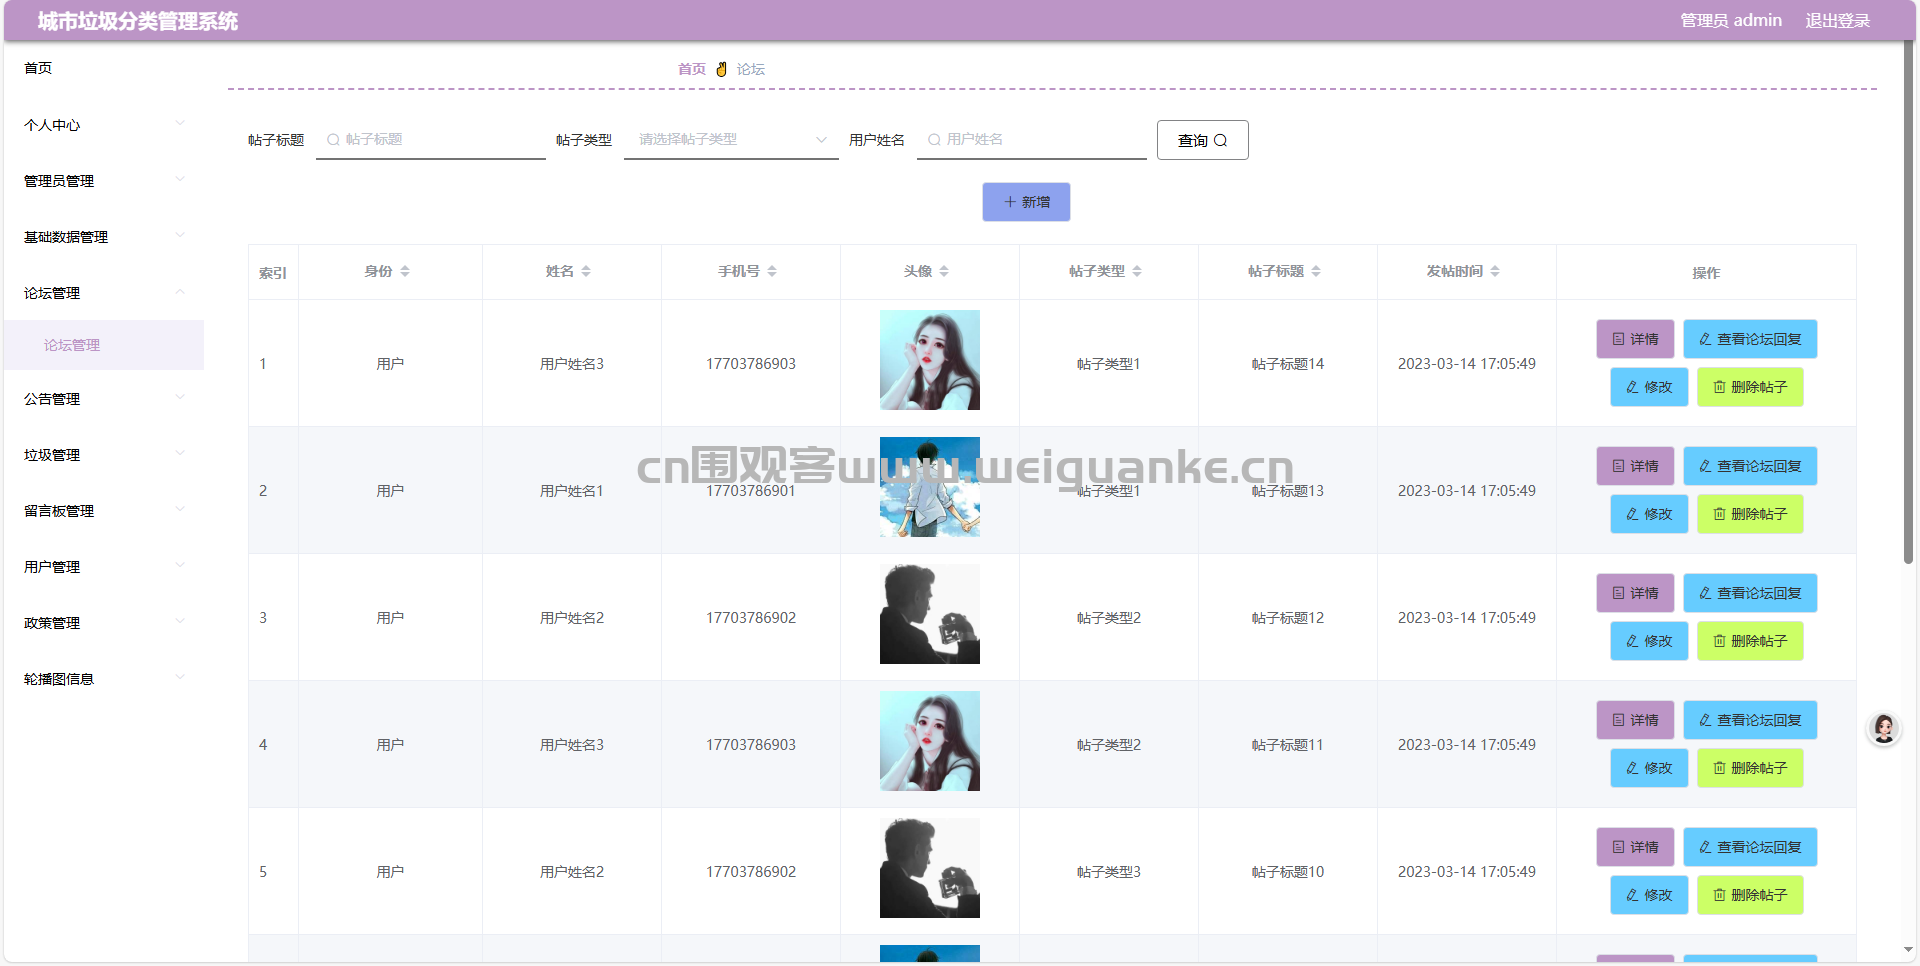Click avatar thumbnail in 帖子标题11 row

pyautogui.click(x=930, y=741)
